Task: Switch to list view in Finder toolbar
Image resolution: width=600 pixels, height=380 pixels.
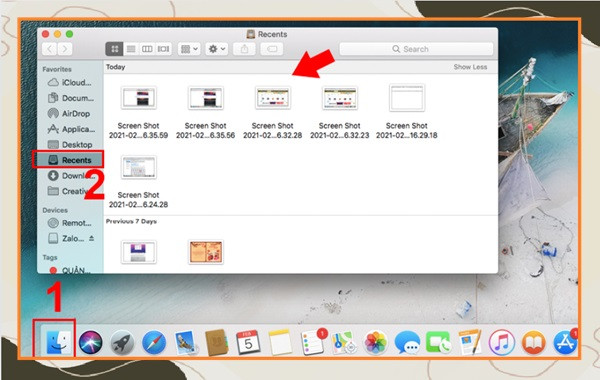Action: 131,49
